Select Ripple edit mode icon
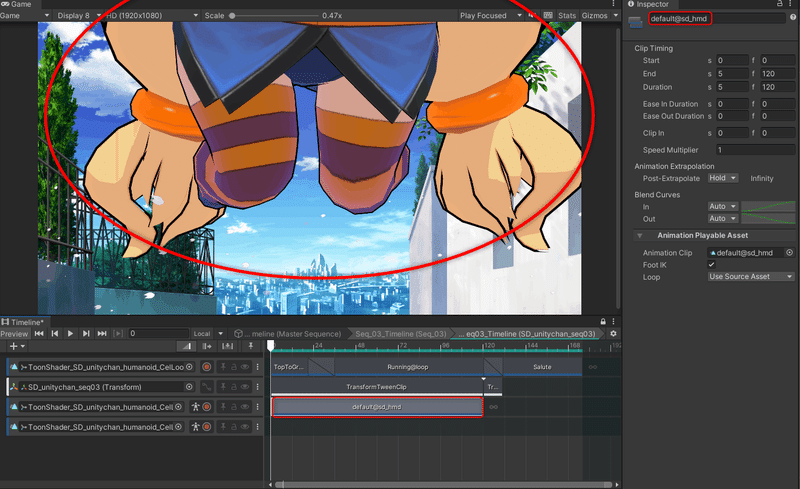The width and height of the screenshot is (800, 489). pyautogui.click(x=207, y=346)
